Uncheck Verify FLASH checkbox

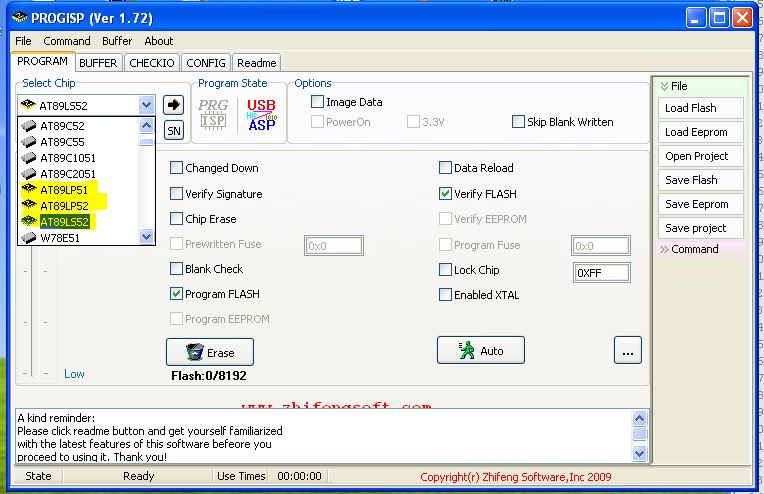[445, 193]
